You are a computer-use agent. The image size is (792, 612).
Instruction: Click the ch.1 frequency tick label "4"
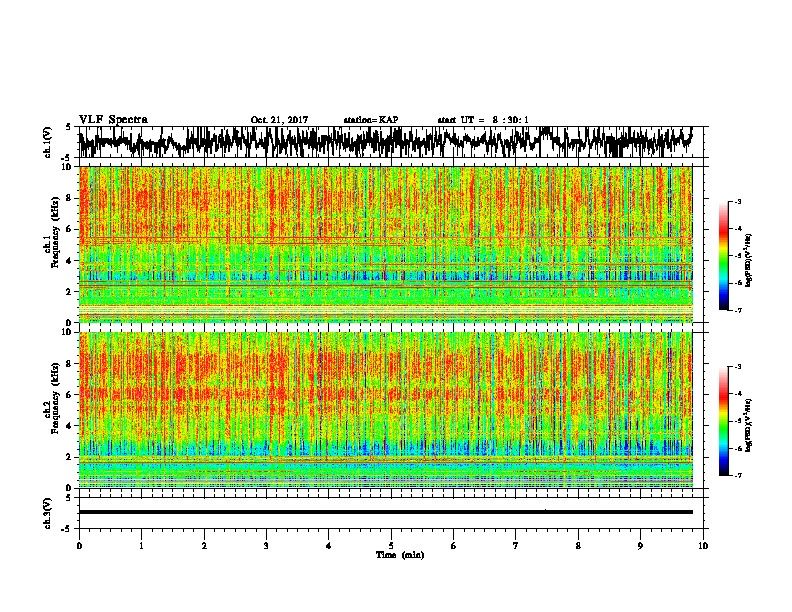click(70, 261)
